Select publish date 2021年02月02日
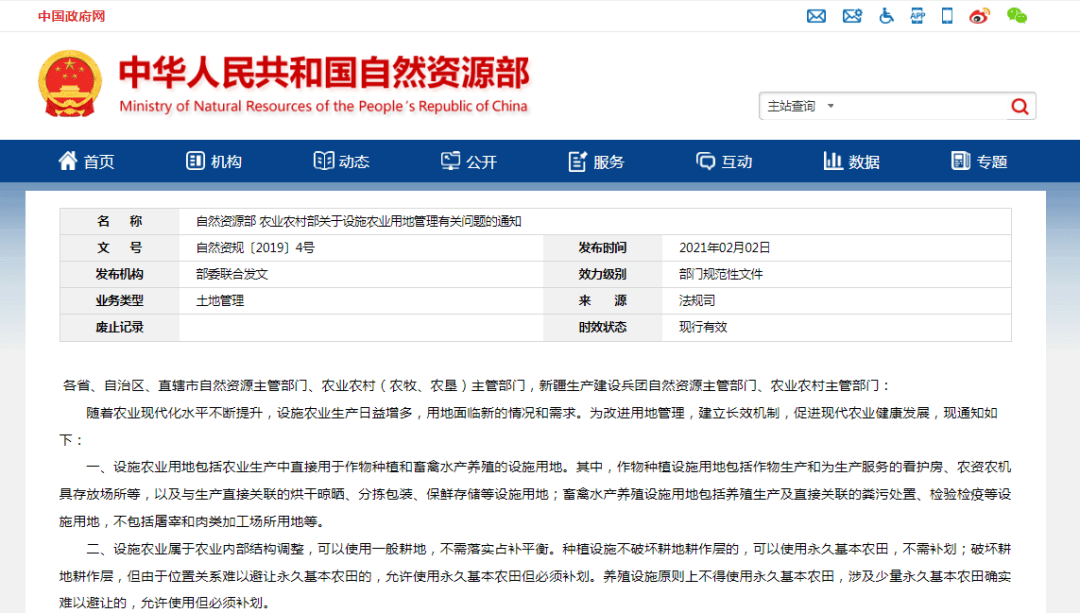1080x613 pixels. (724, 247)
